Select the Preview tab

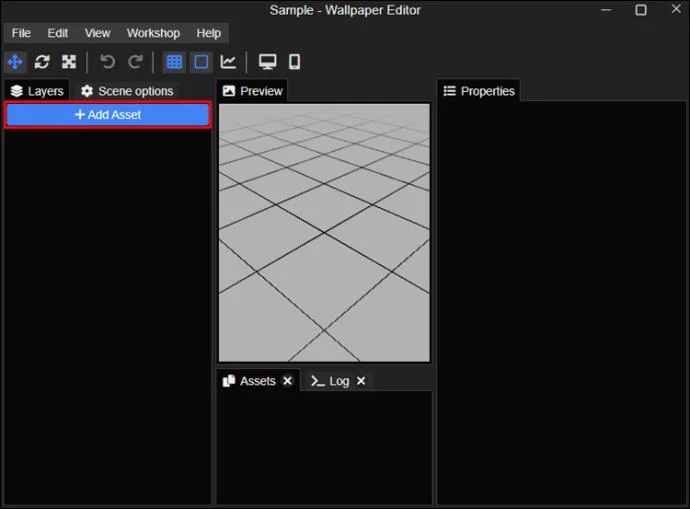253,91
